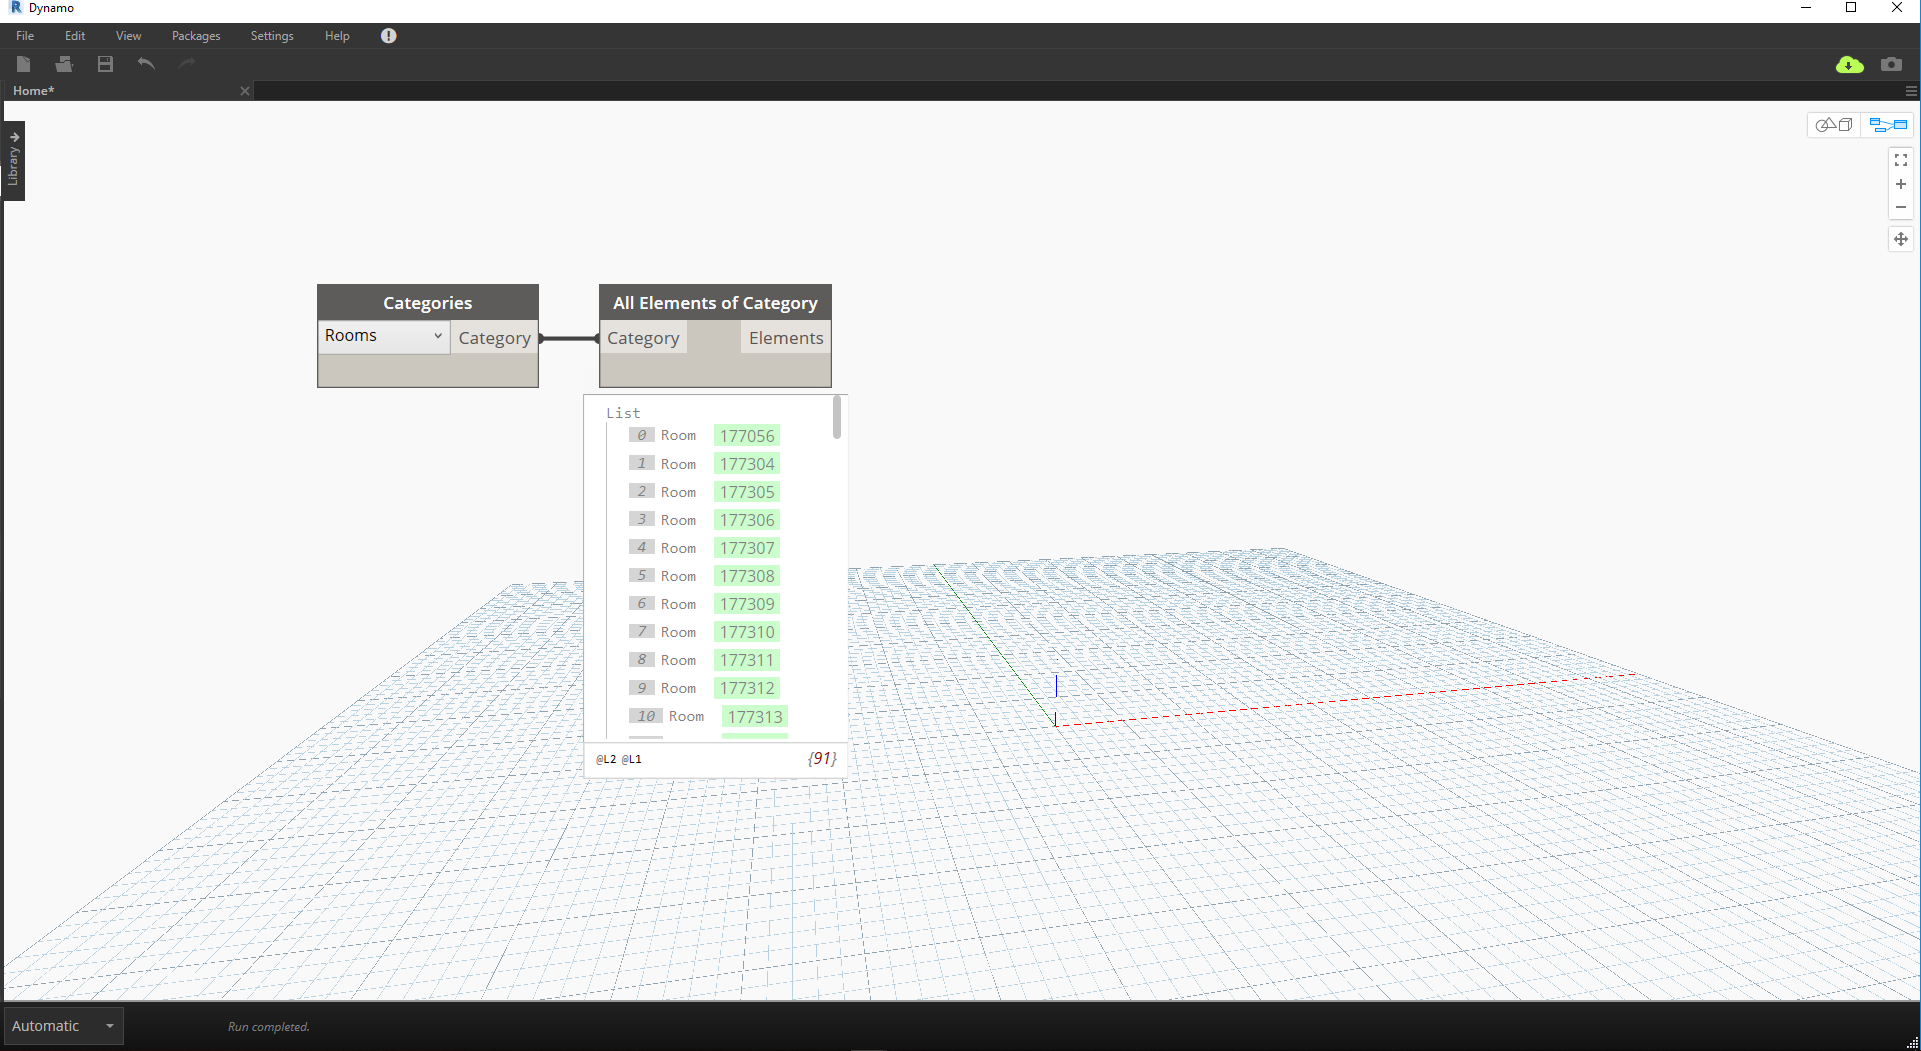This screenshot has height=1051, width=1921.
Task: Click the New file icon in toolbar
Action: coord(24,64)
